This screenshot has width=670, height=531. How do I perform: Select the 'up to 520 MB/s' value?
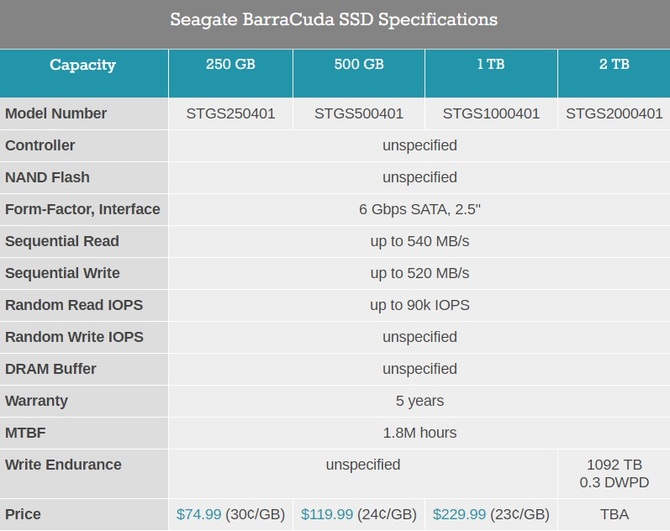click(419, 273)
